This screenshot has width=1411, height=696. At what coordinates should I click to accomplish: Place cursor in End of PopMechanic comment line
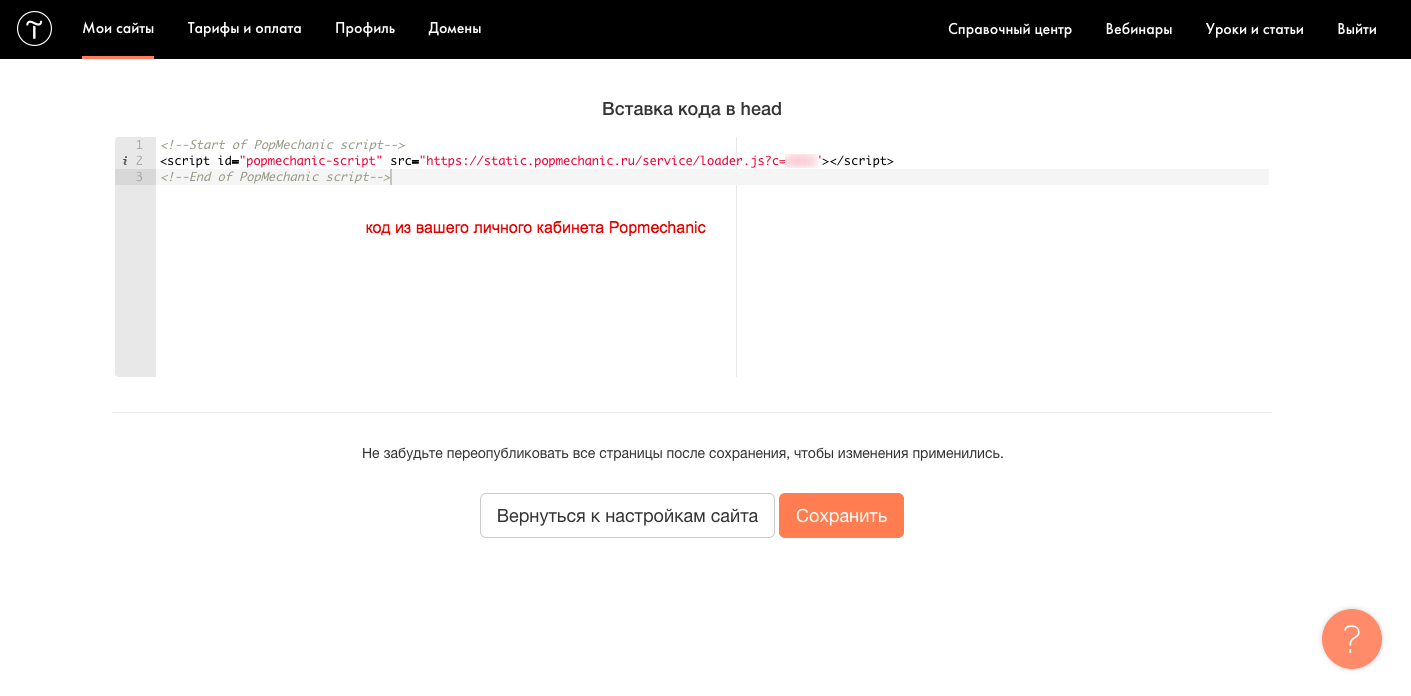[275, 177]
